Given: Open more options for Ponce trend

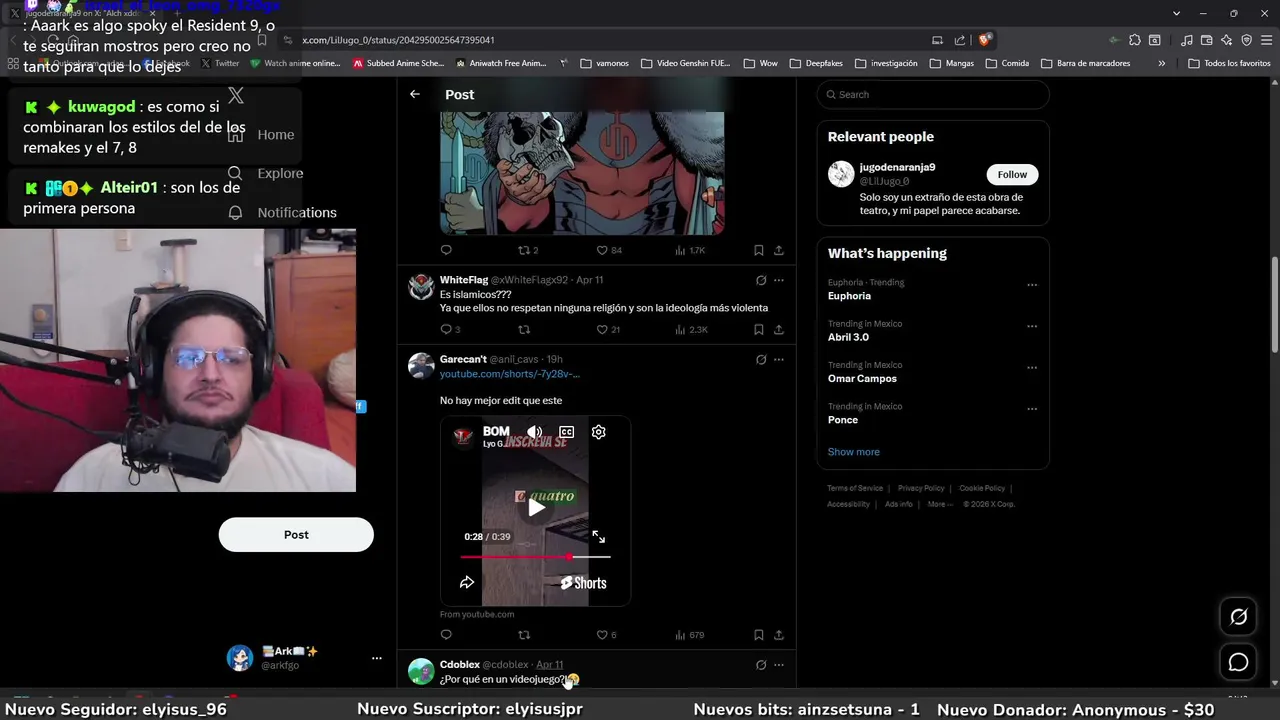Looking at the screenshot, I should coord(1032,409).
